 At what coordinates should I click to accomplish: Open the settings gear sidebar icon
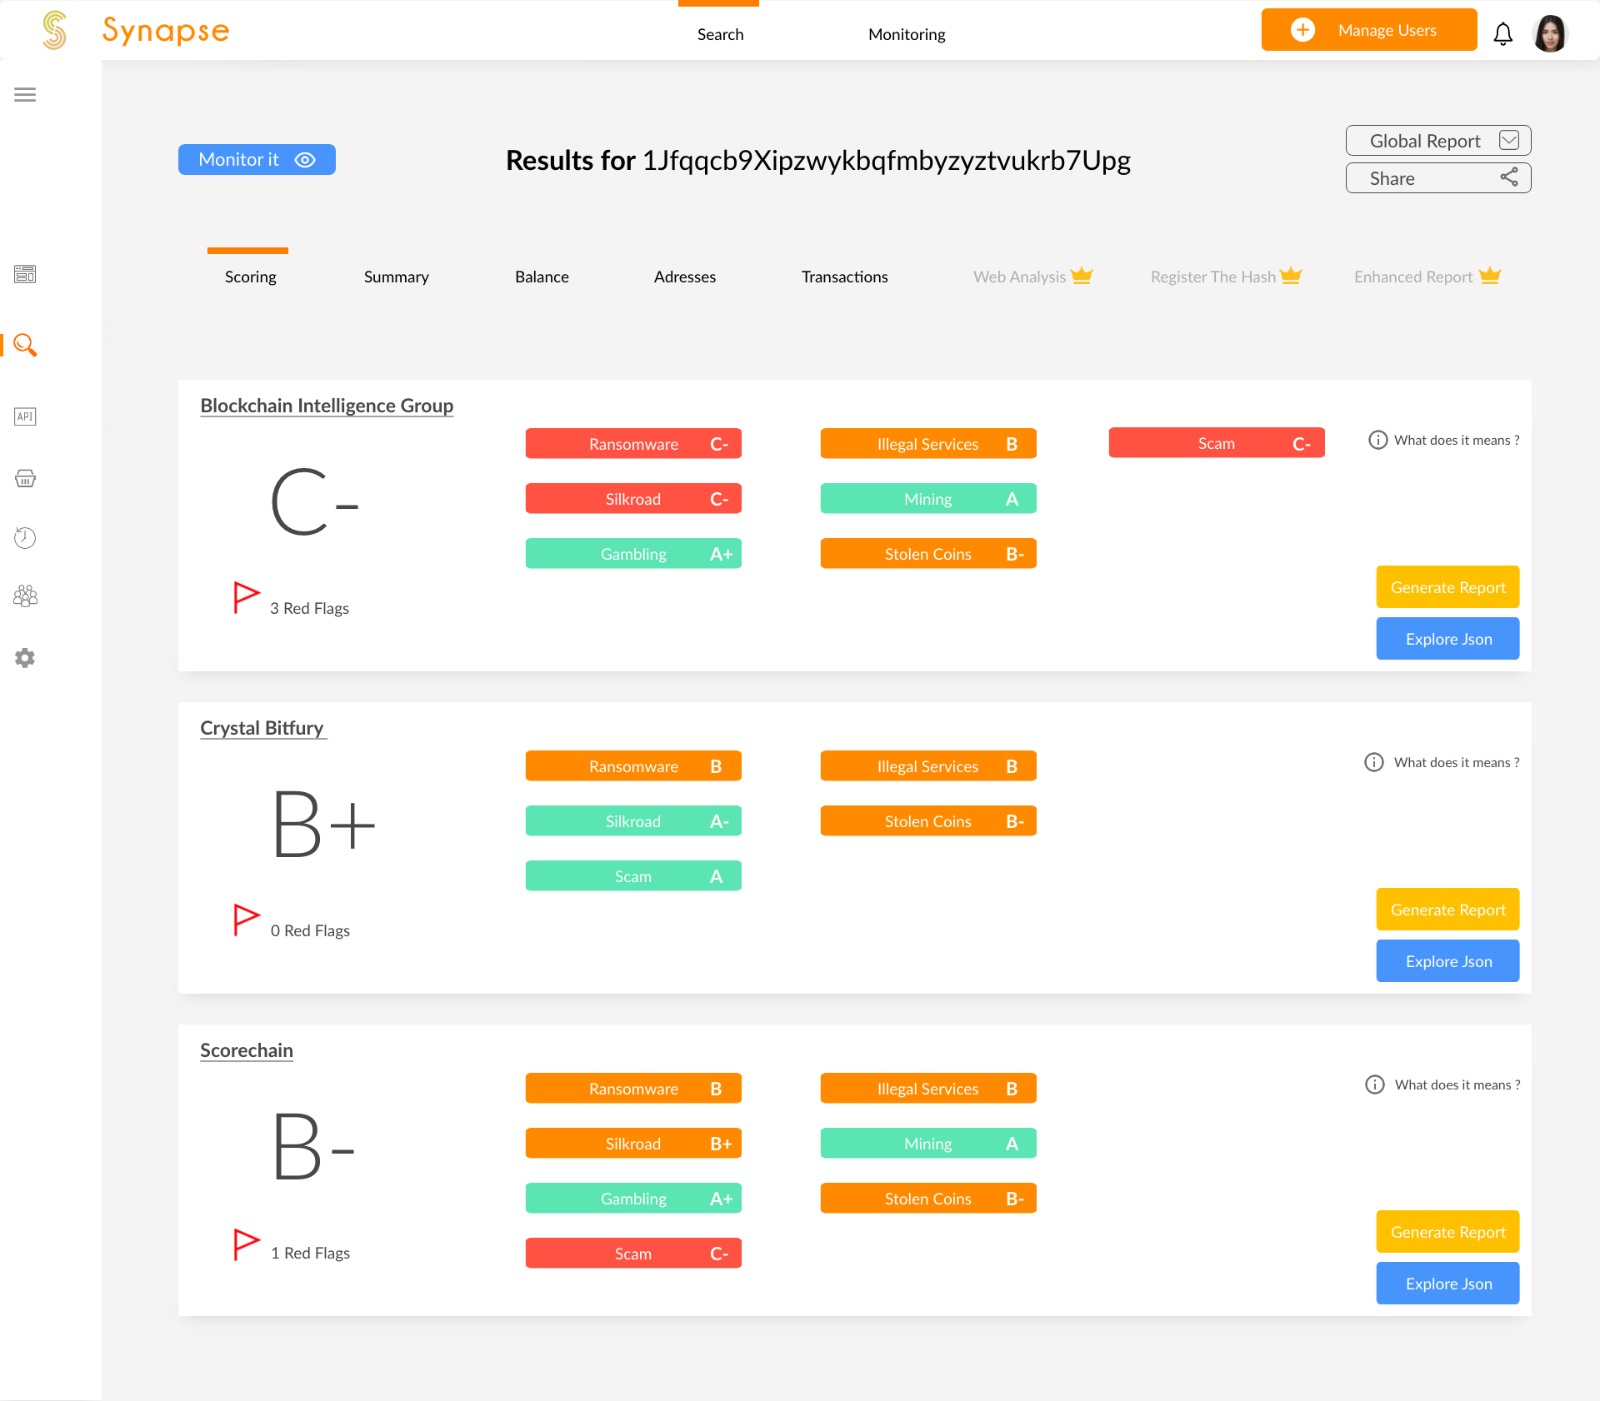coord(25,658)
